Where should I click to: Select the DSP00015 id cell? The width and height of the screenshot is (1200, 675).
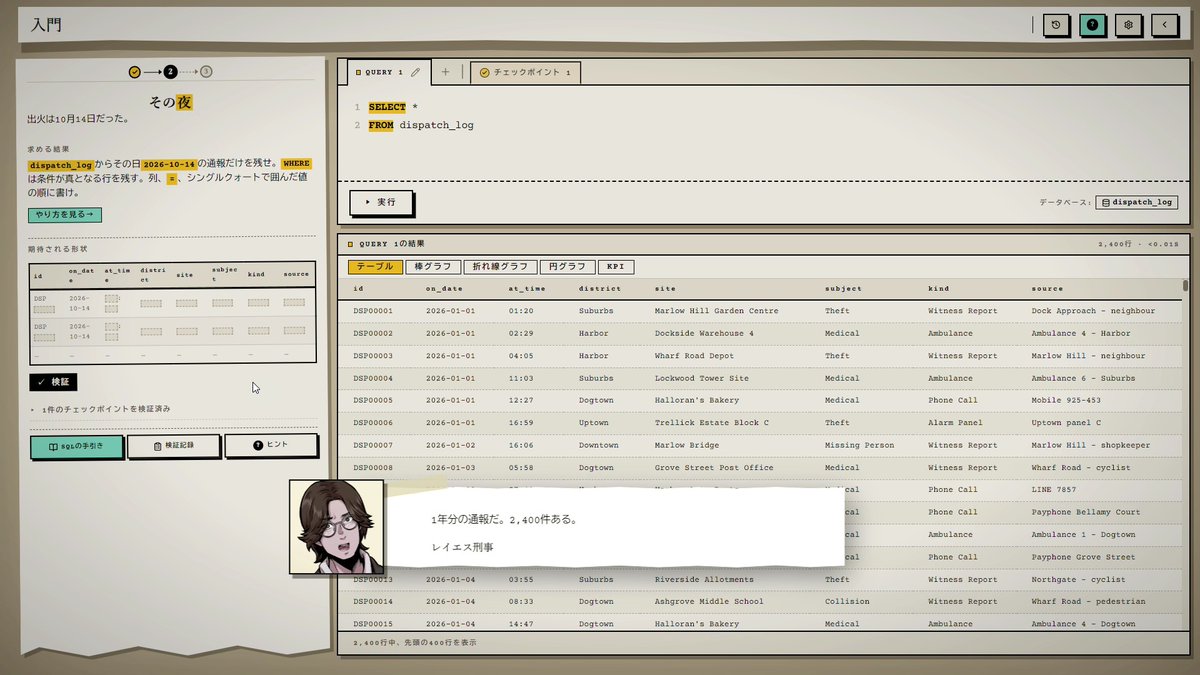373,624
